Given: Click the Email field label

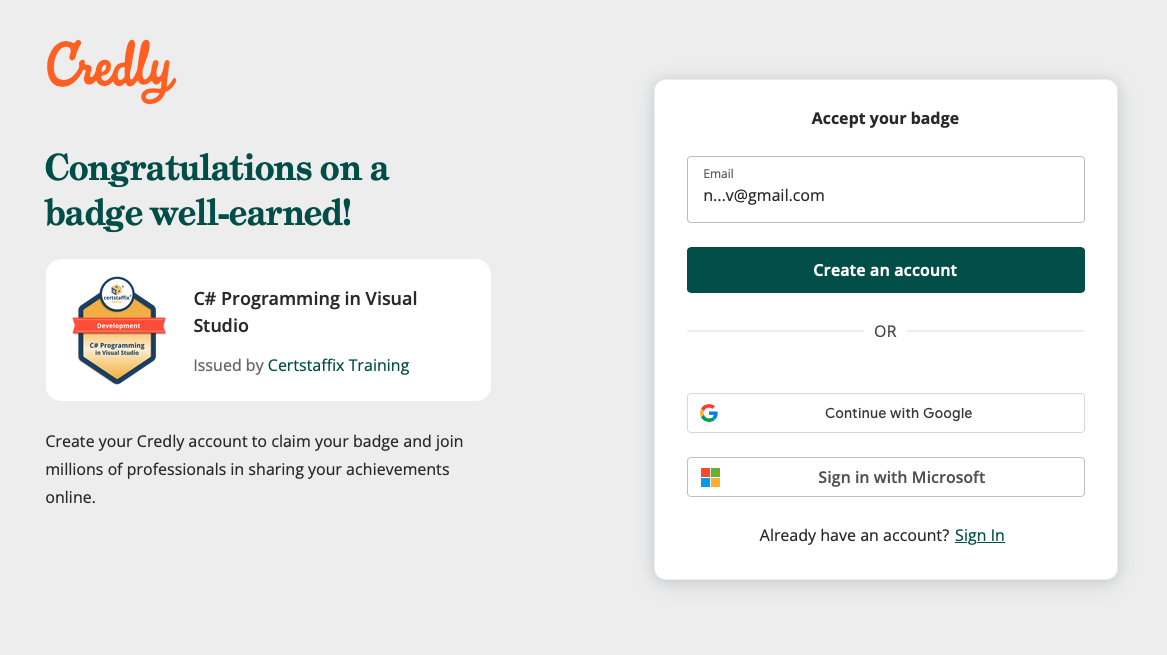Looking at the screenshot, I should pyautogui.click(x=718, y=174).
